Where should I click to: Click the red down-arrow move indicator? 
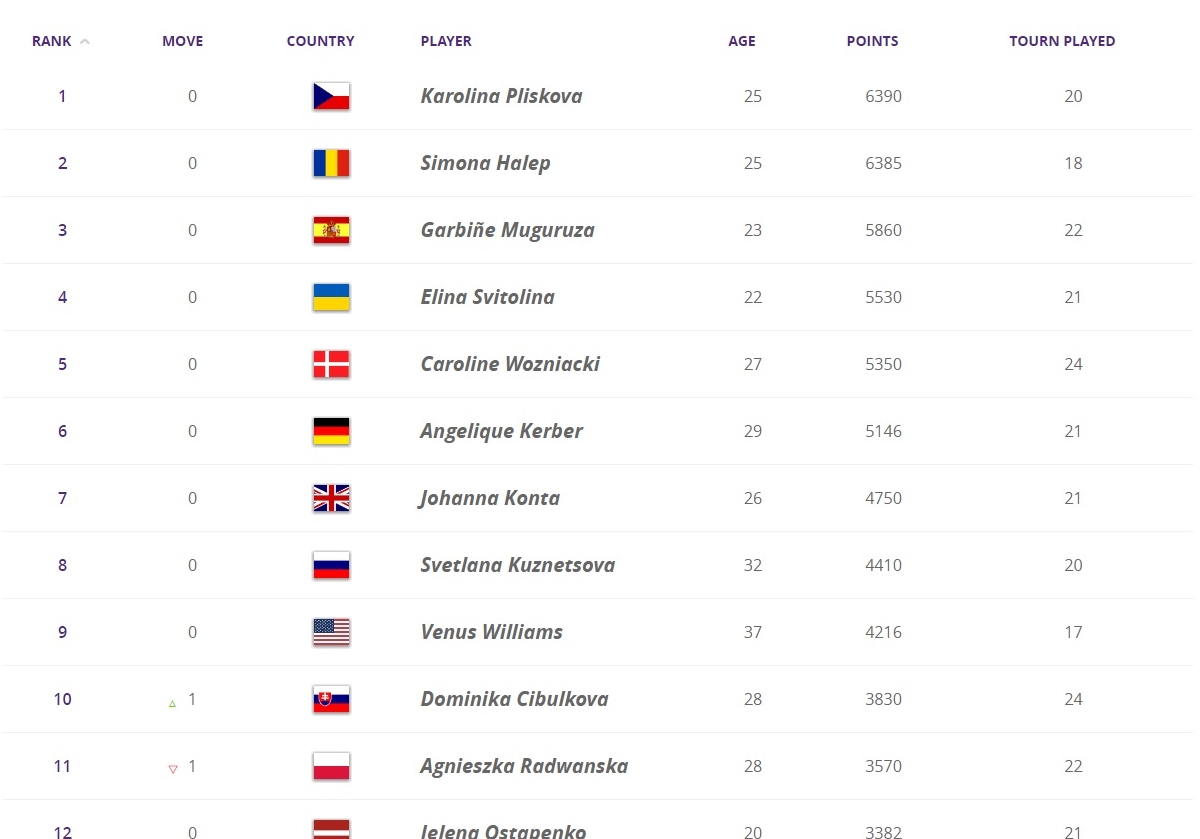172,769
